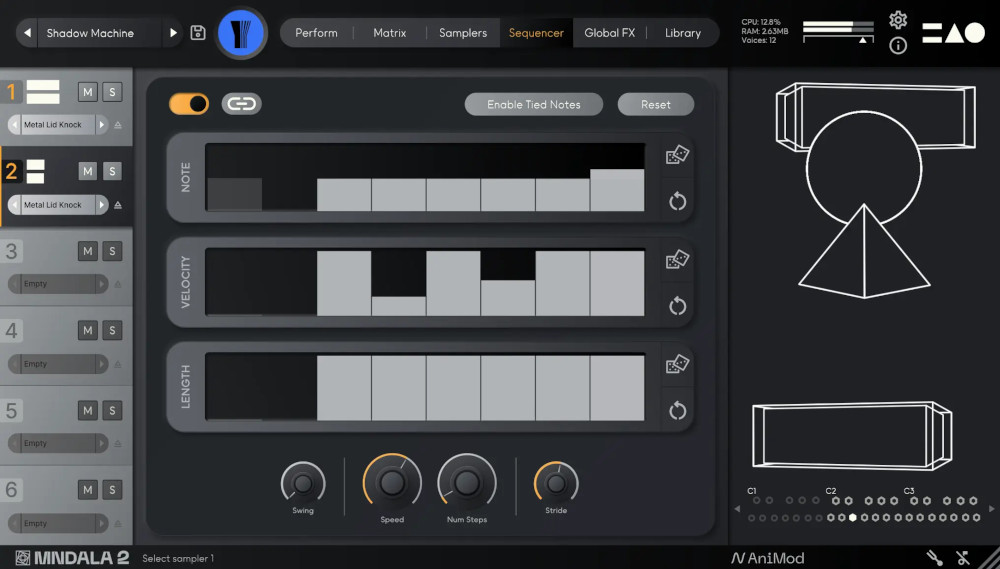Toggle the sequencer on/off switch
The width and height of the screenshot is (1000, 569).
coord(189,104)
